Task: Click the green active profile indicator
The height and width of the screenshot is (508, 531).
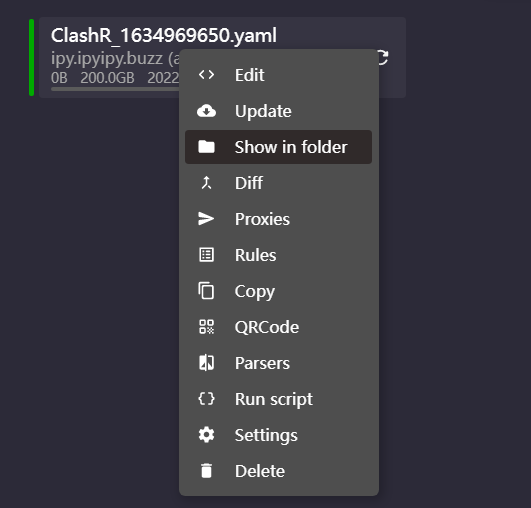Action: coord(31,58)
